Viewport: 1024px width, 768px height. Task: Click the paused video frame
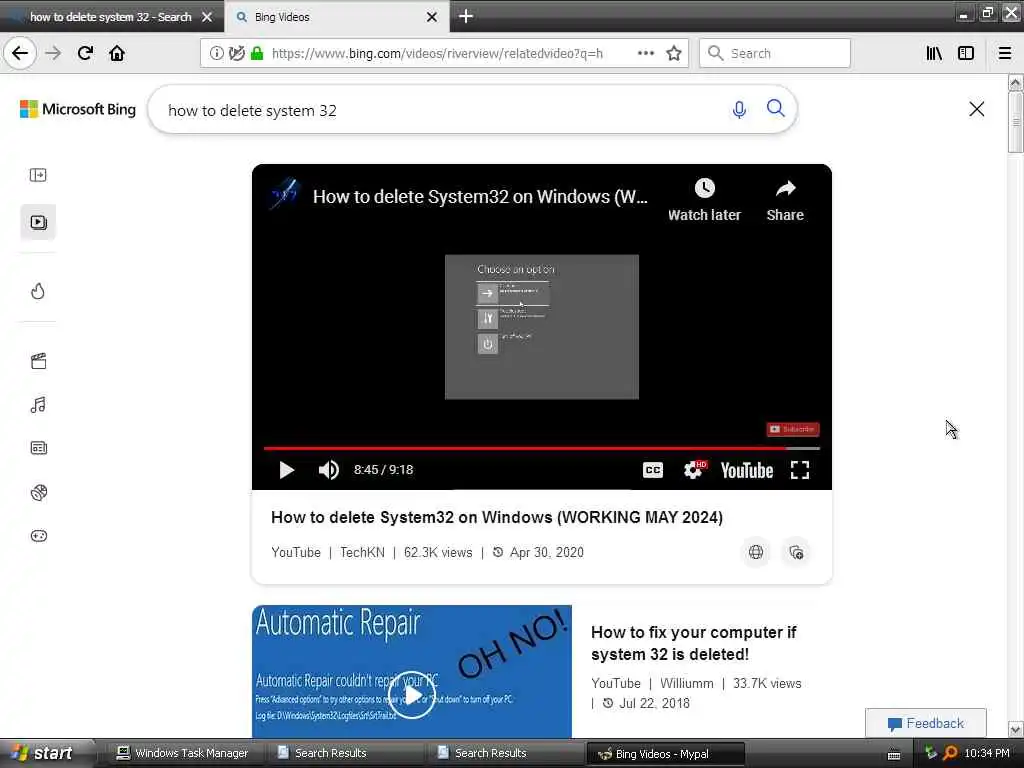(541, 327)
